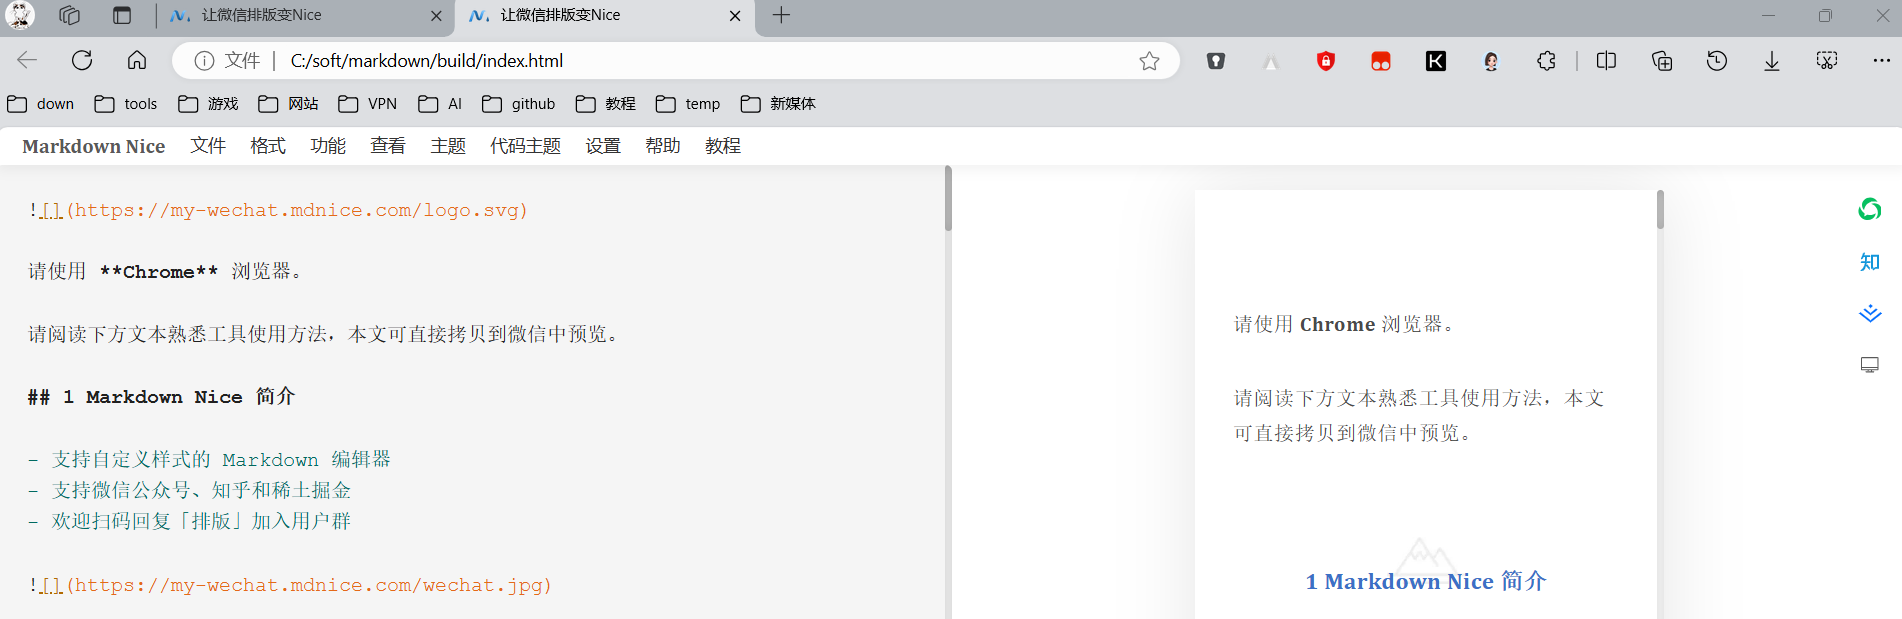Open the 帮助 menu
Viewport: 1902px width, 619px height.
663,146
